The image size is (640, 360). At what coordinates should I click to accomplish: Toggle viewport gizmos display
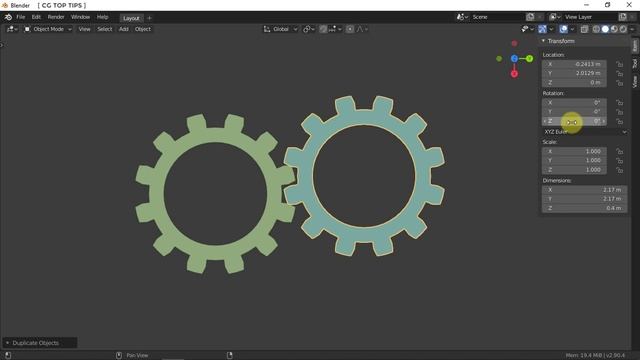point(542,29)
